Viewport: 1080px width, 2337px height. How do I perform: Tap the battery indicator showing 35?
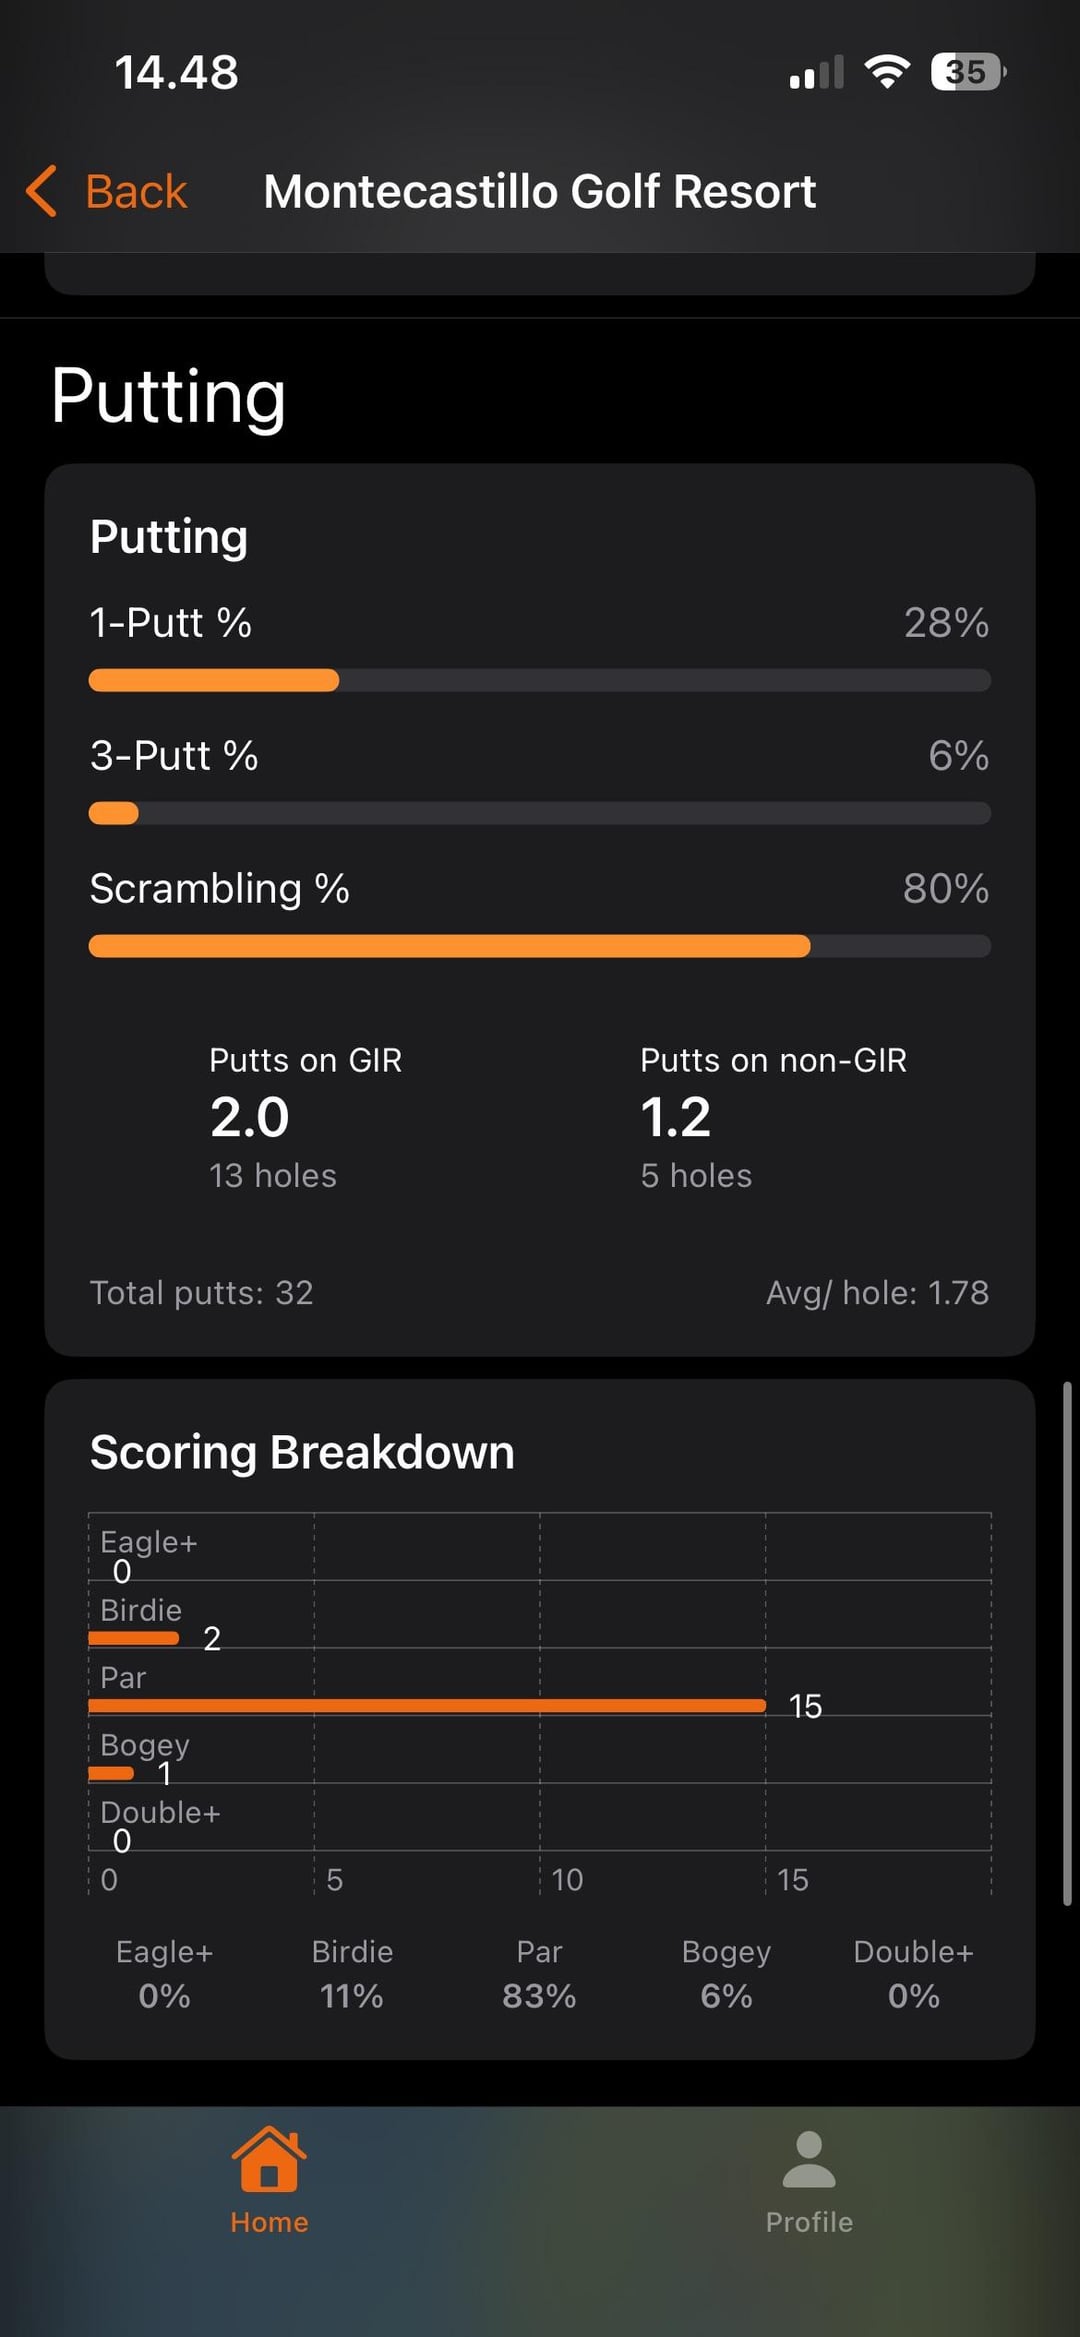coord(967,72)
